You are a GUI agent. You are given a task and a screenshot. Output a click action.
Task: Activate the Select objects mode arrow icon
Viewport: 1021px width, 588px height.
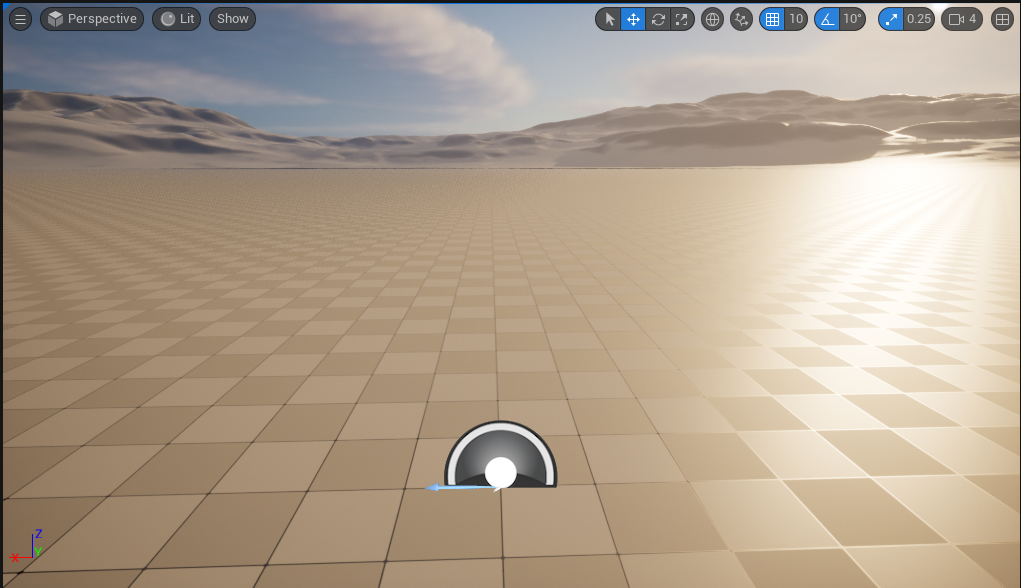pyautogui.click(x=609, y=20)
